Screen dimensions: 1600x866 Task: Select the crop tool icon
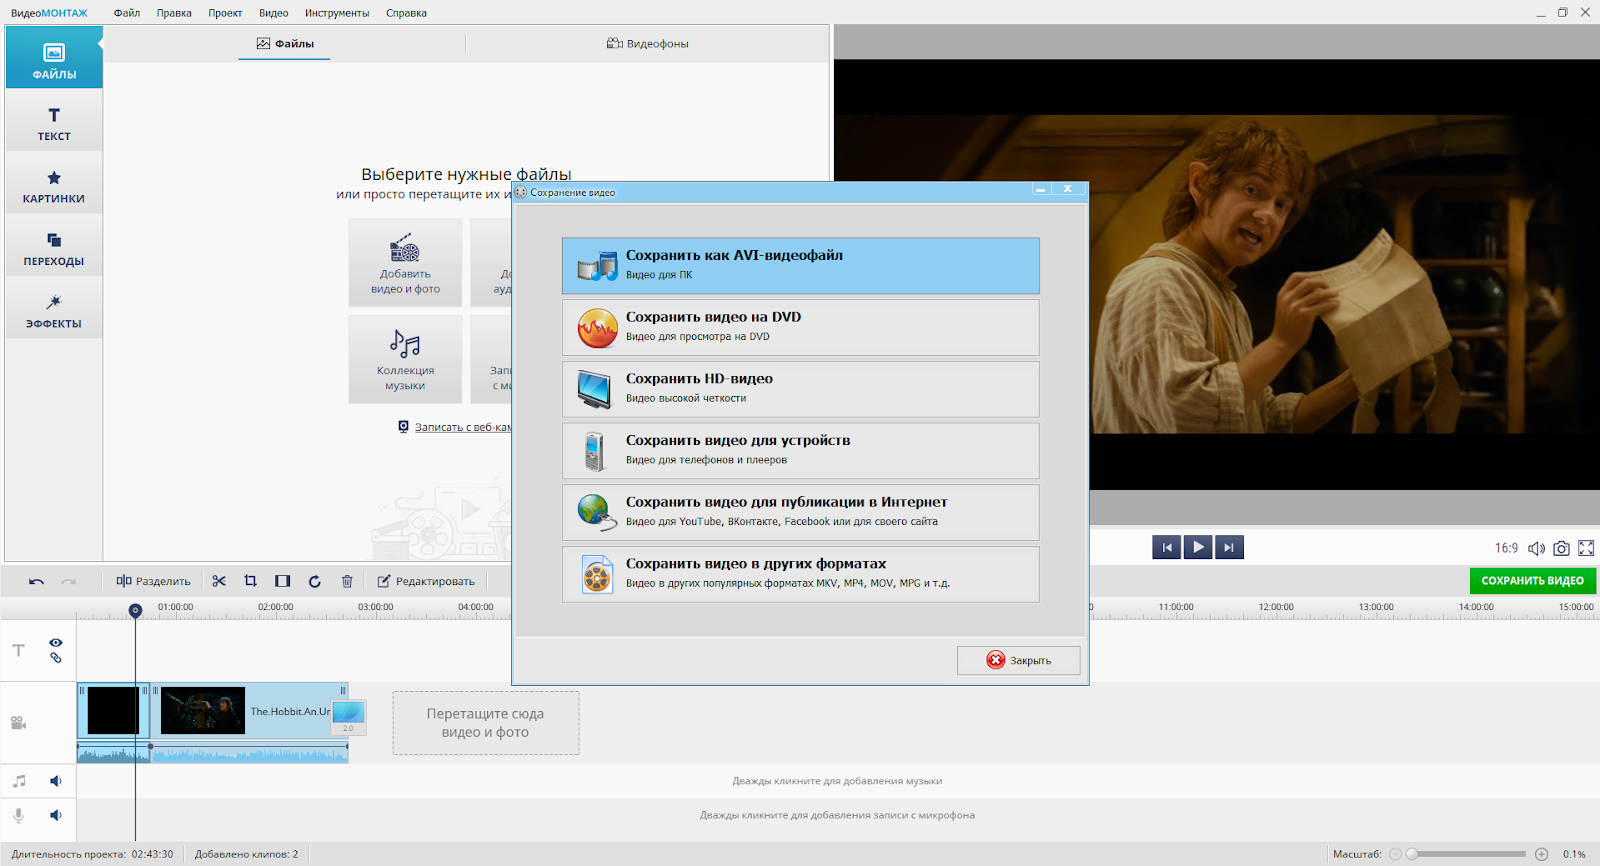click(251, 581)
